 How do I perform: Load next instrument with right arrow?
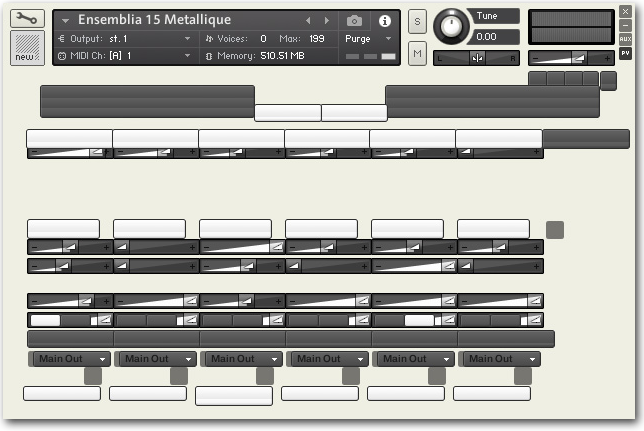(x=327, y=20)
